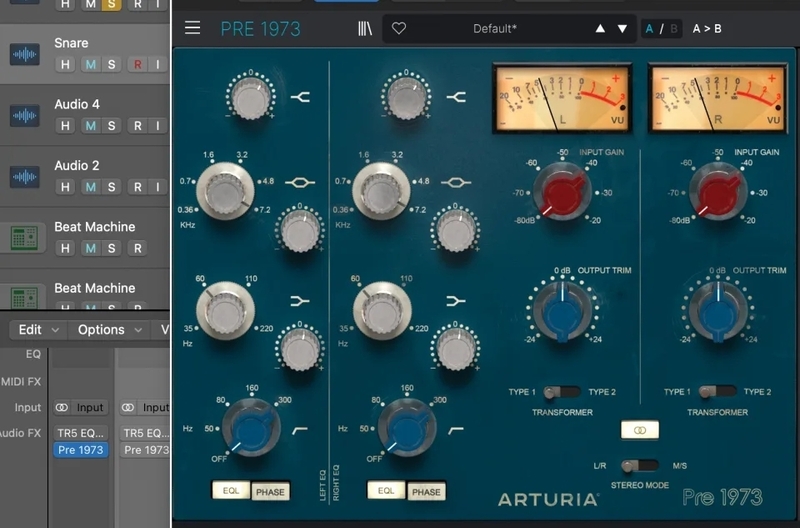Select the Pre 1973 plugin slot highlighted blue

pyautogui.click(x=81, y=450)
